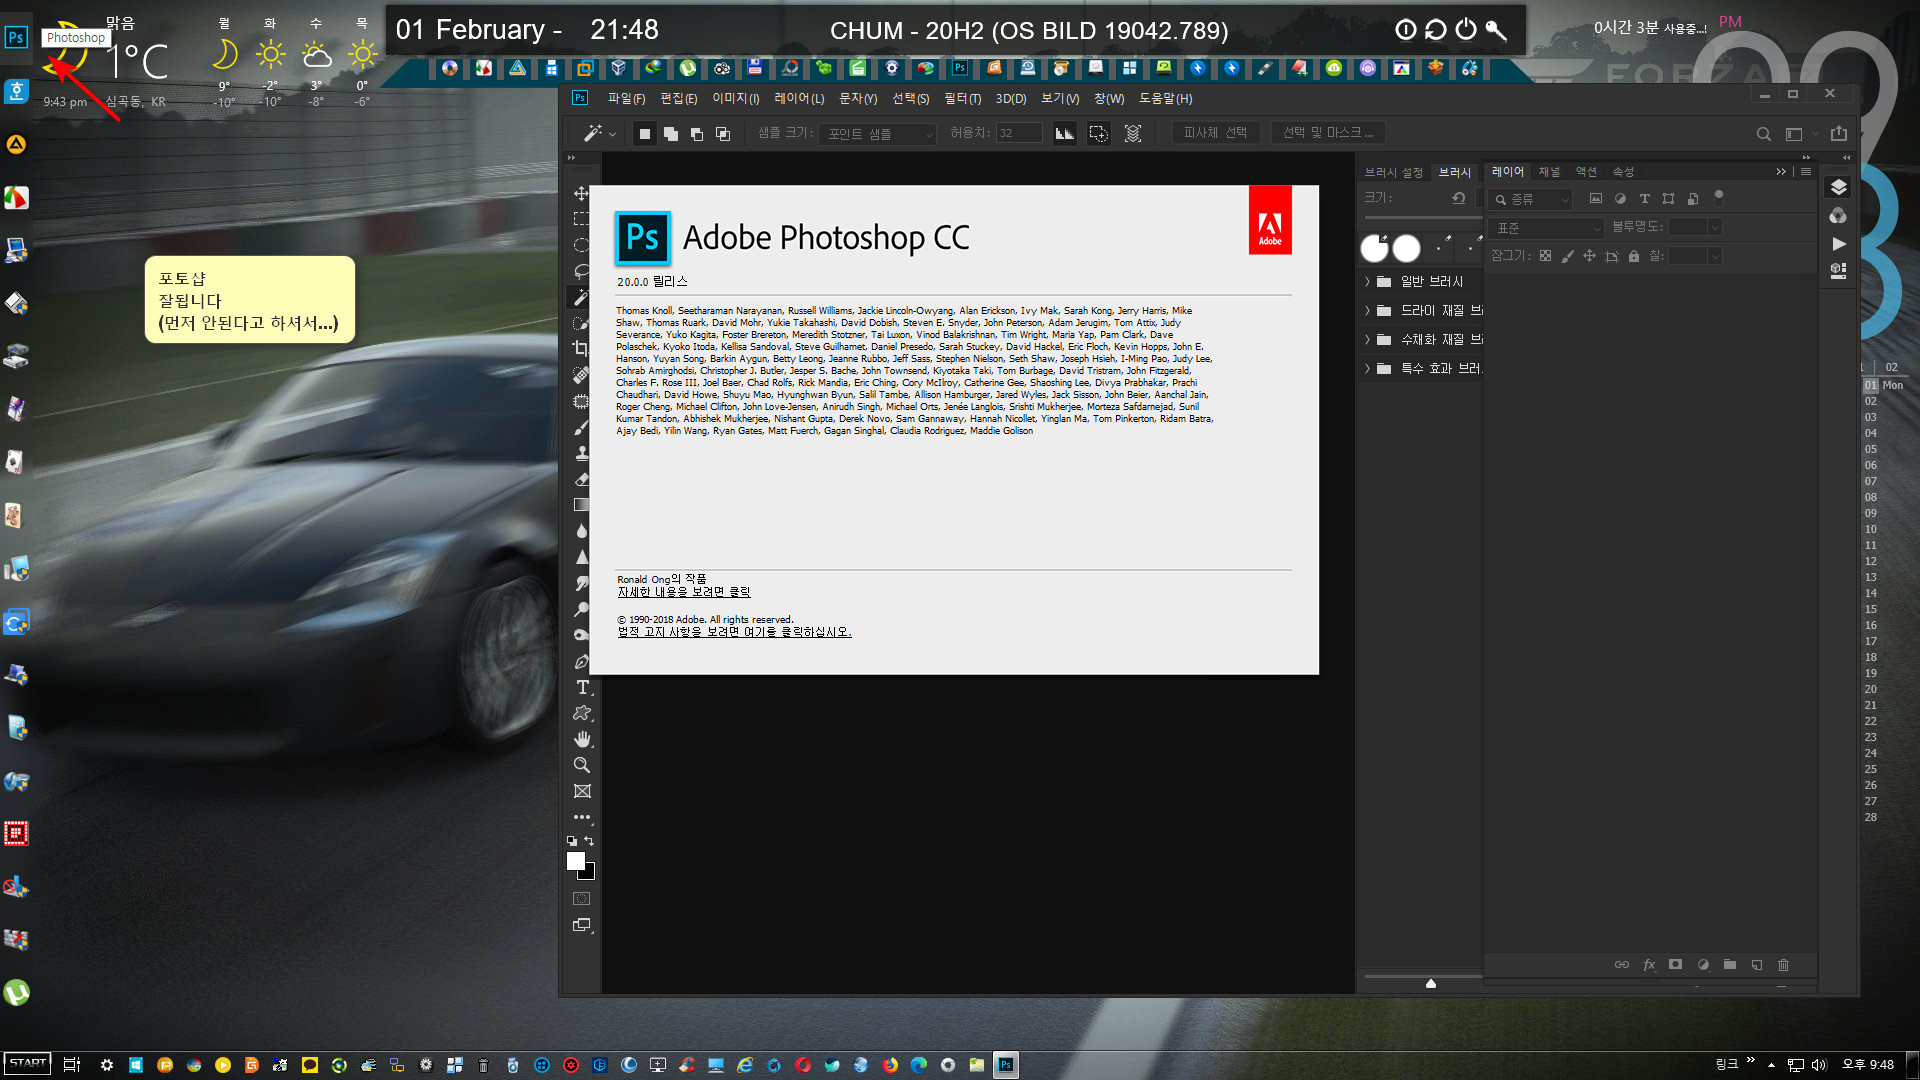Viewport: 1920px width, 1080px height.
Task: Select the Pen tool
Action: 581,661
